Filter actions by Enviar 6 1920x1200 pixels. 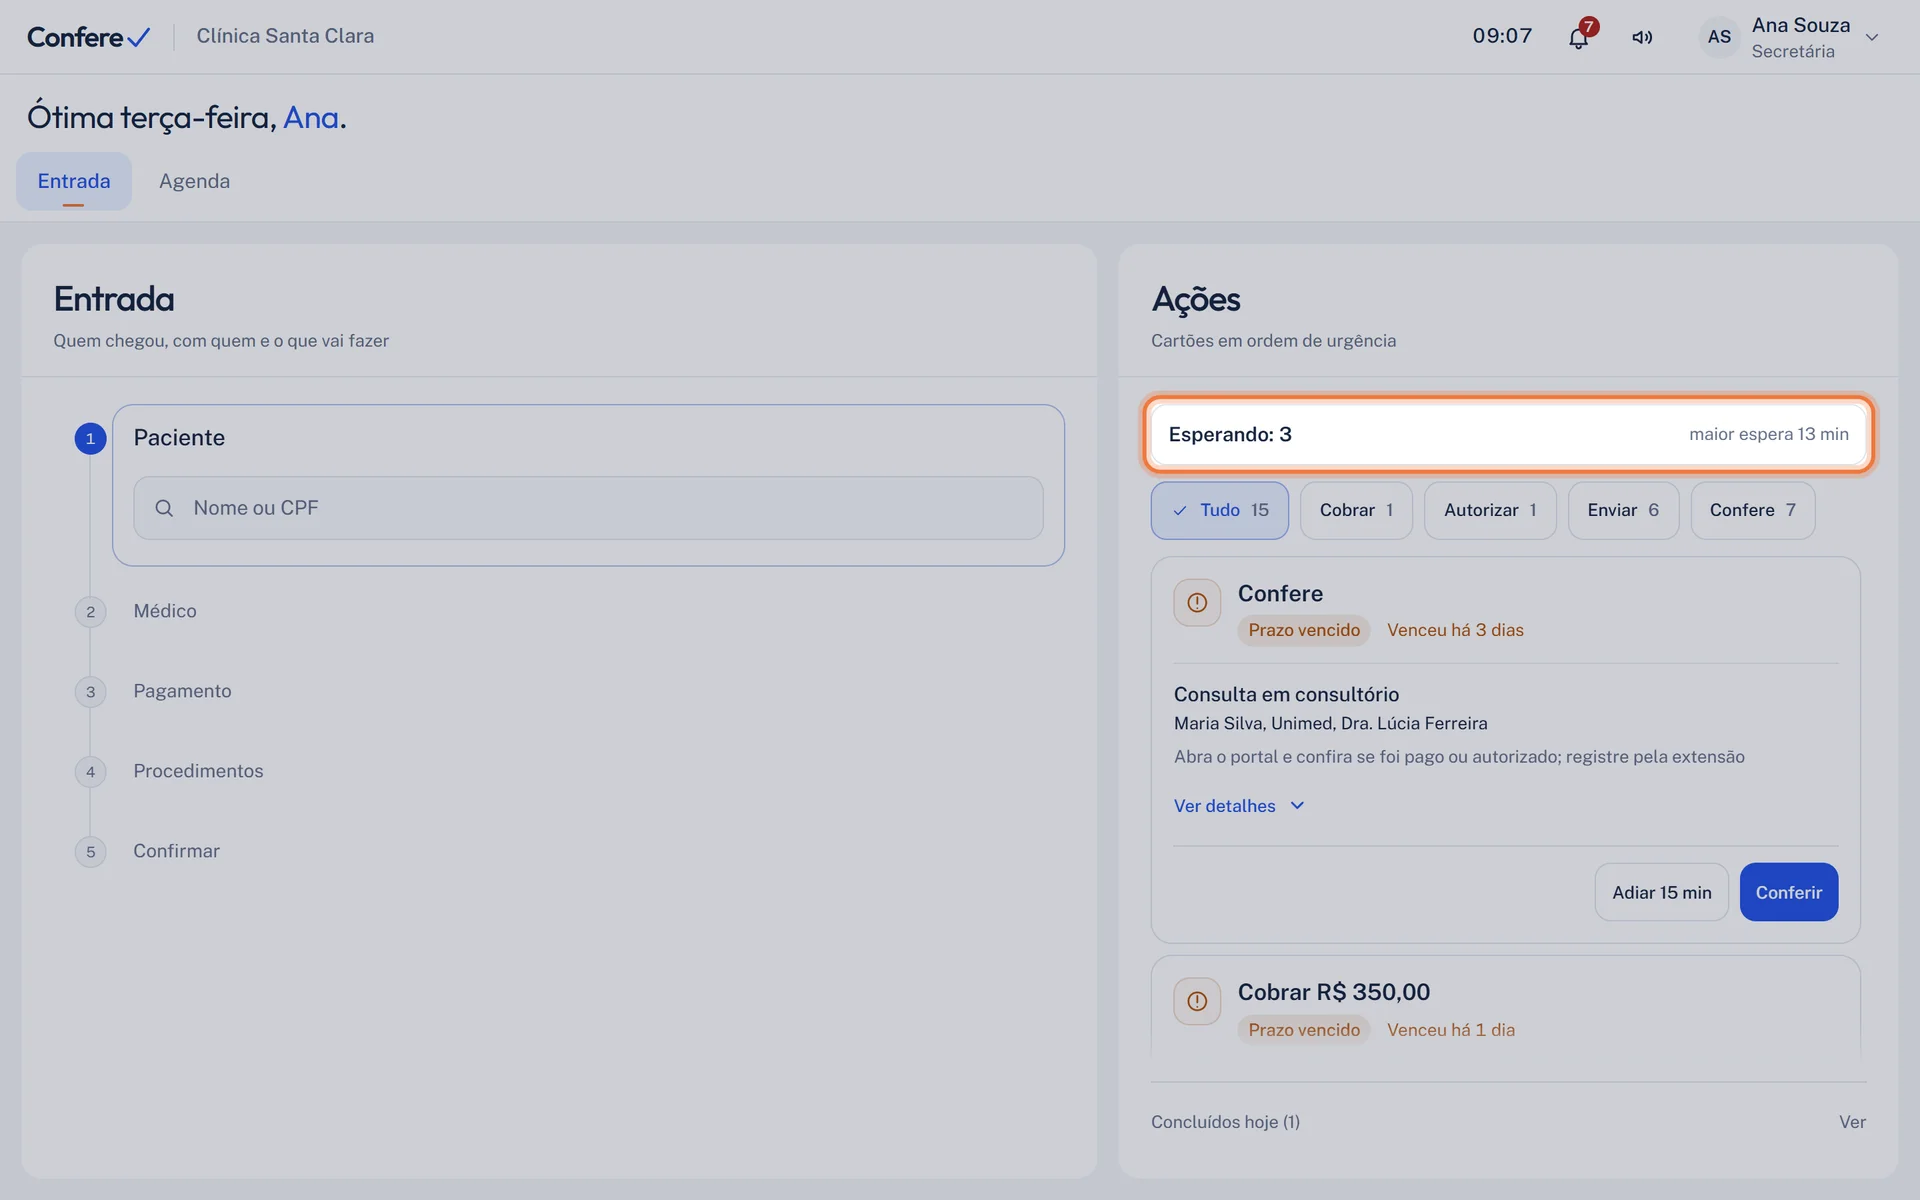(1623, 510)
